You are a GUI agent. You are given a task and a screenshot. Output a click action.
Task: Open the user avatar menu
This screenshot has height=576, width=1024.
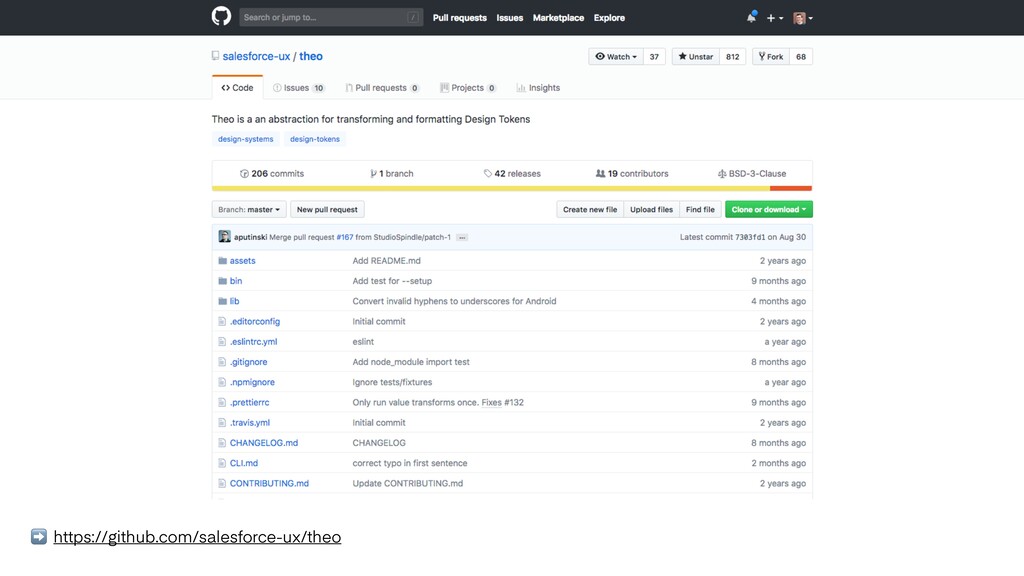[x=803, y=18]
